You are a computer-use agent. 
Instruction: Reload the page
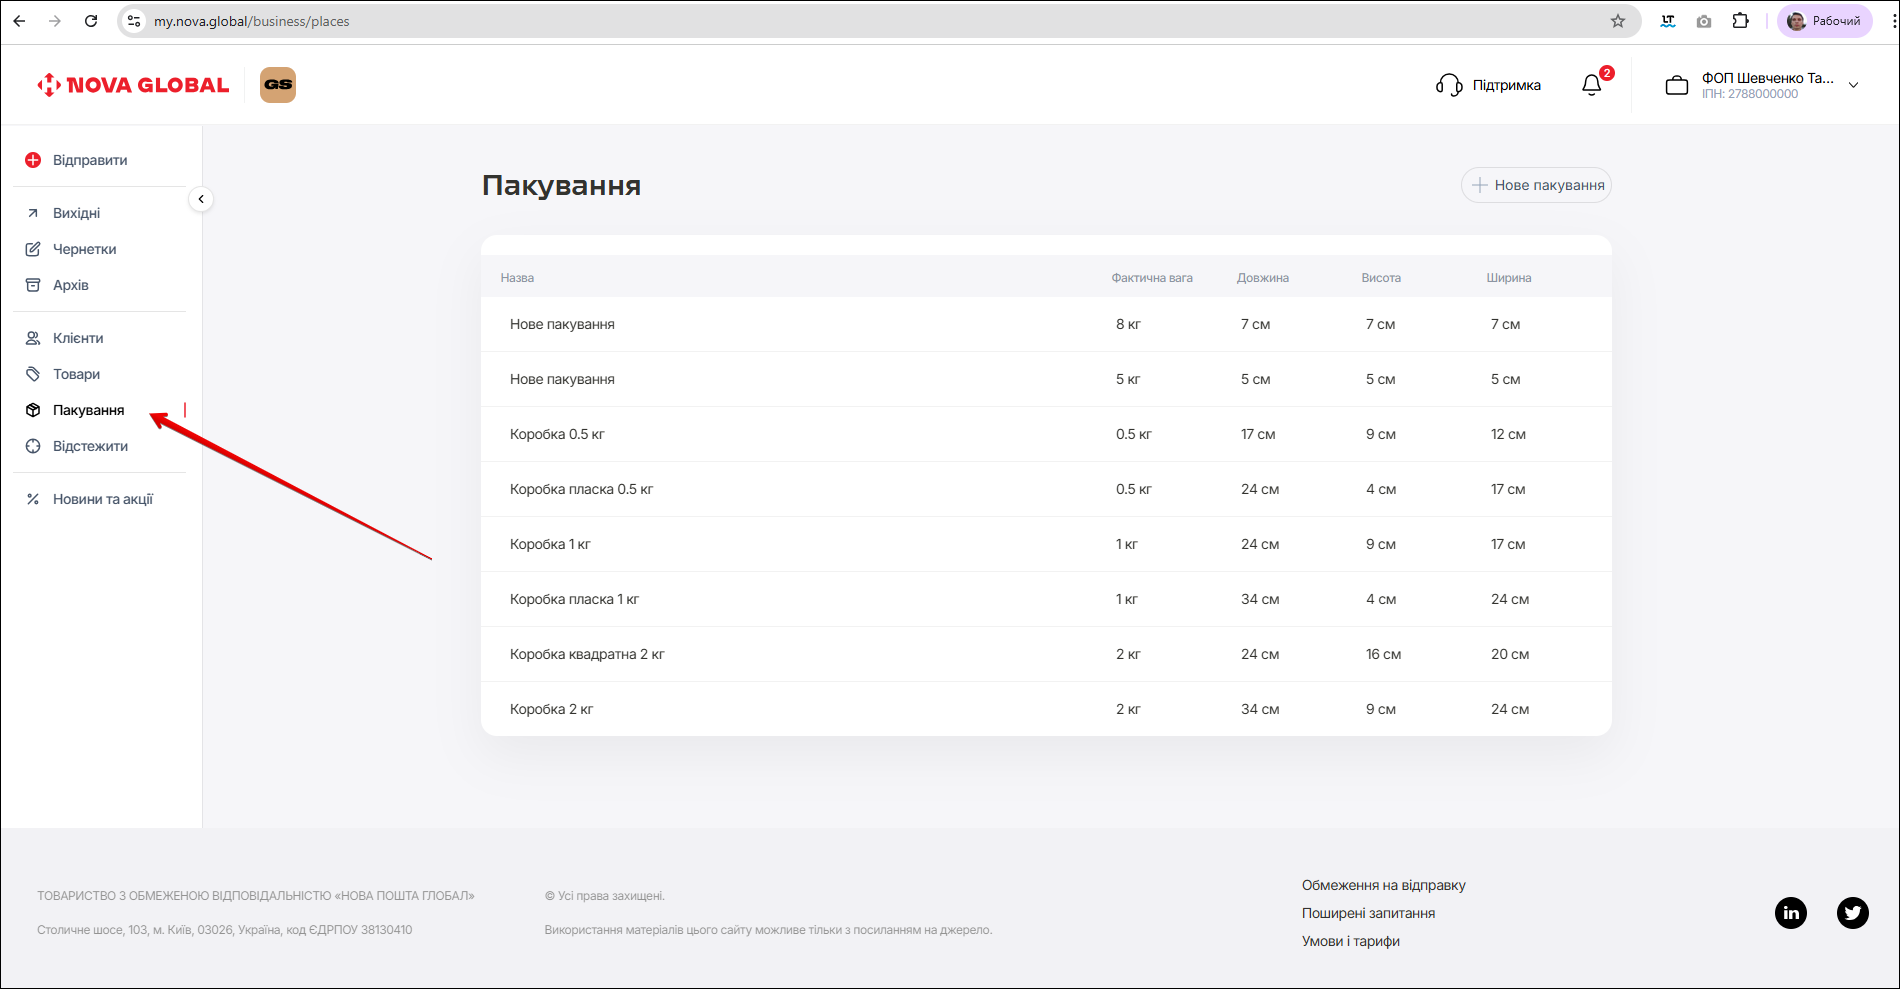(x=91, y=21)
